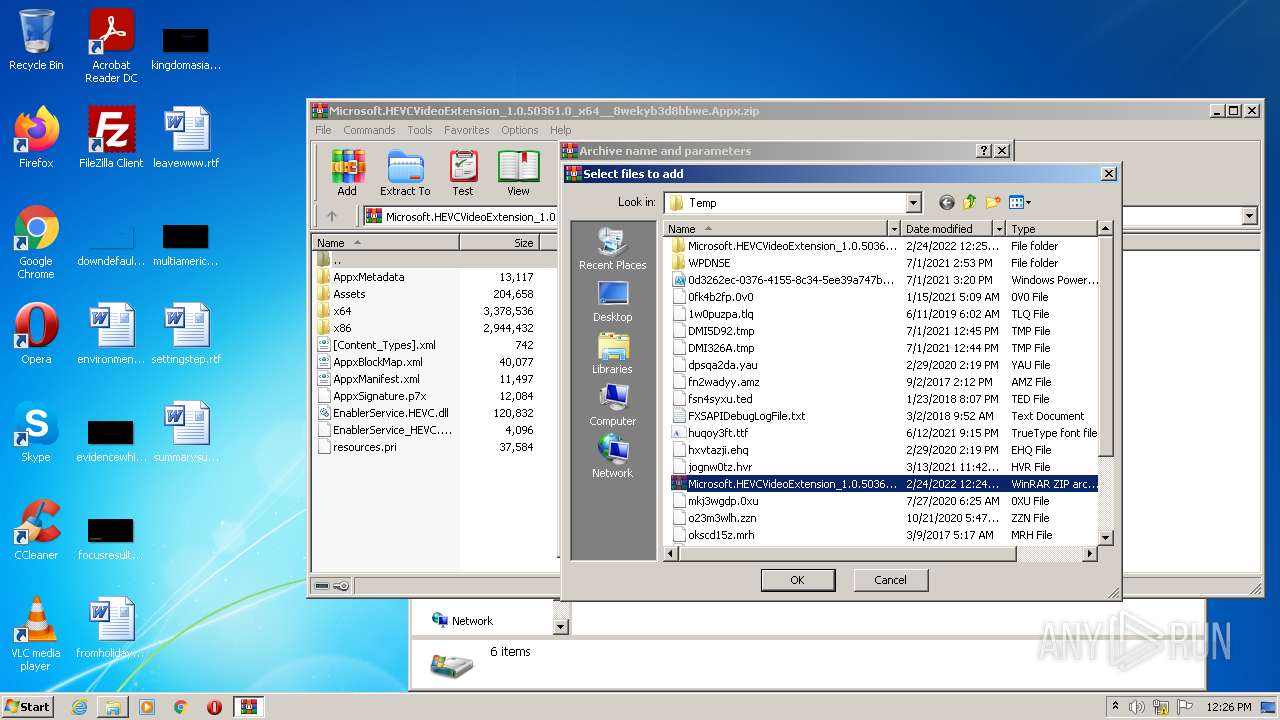This screenshot has height=720, width=1280.
Task: Open Opera desktop icon
Action: click(x=36, y=333)
